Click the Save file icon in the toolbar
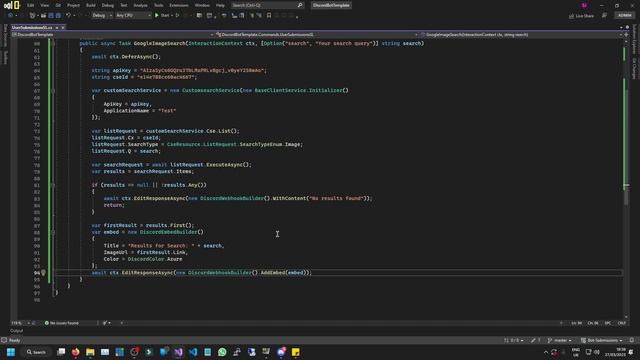The width and height of the screenshot is (640, 360). [51, 16]
